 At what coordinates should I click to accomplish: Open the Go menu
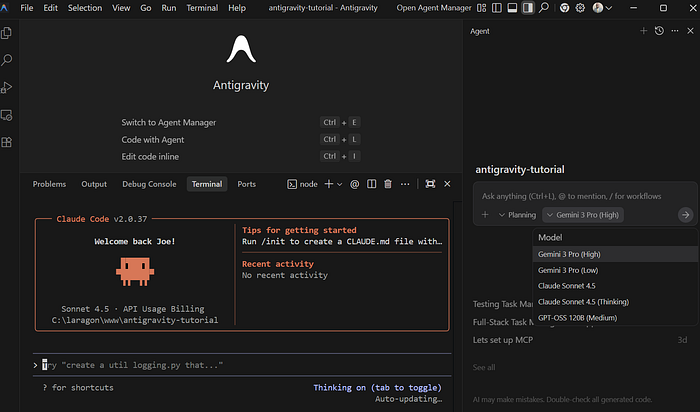coord(146,8)
